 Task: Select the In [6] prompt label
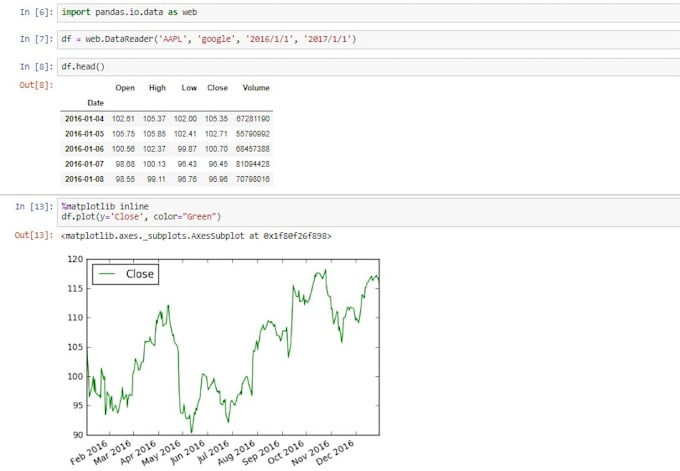36,12
